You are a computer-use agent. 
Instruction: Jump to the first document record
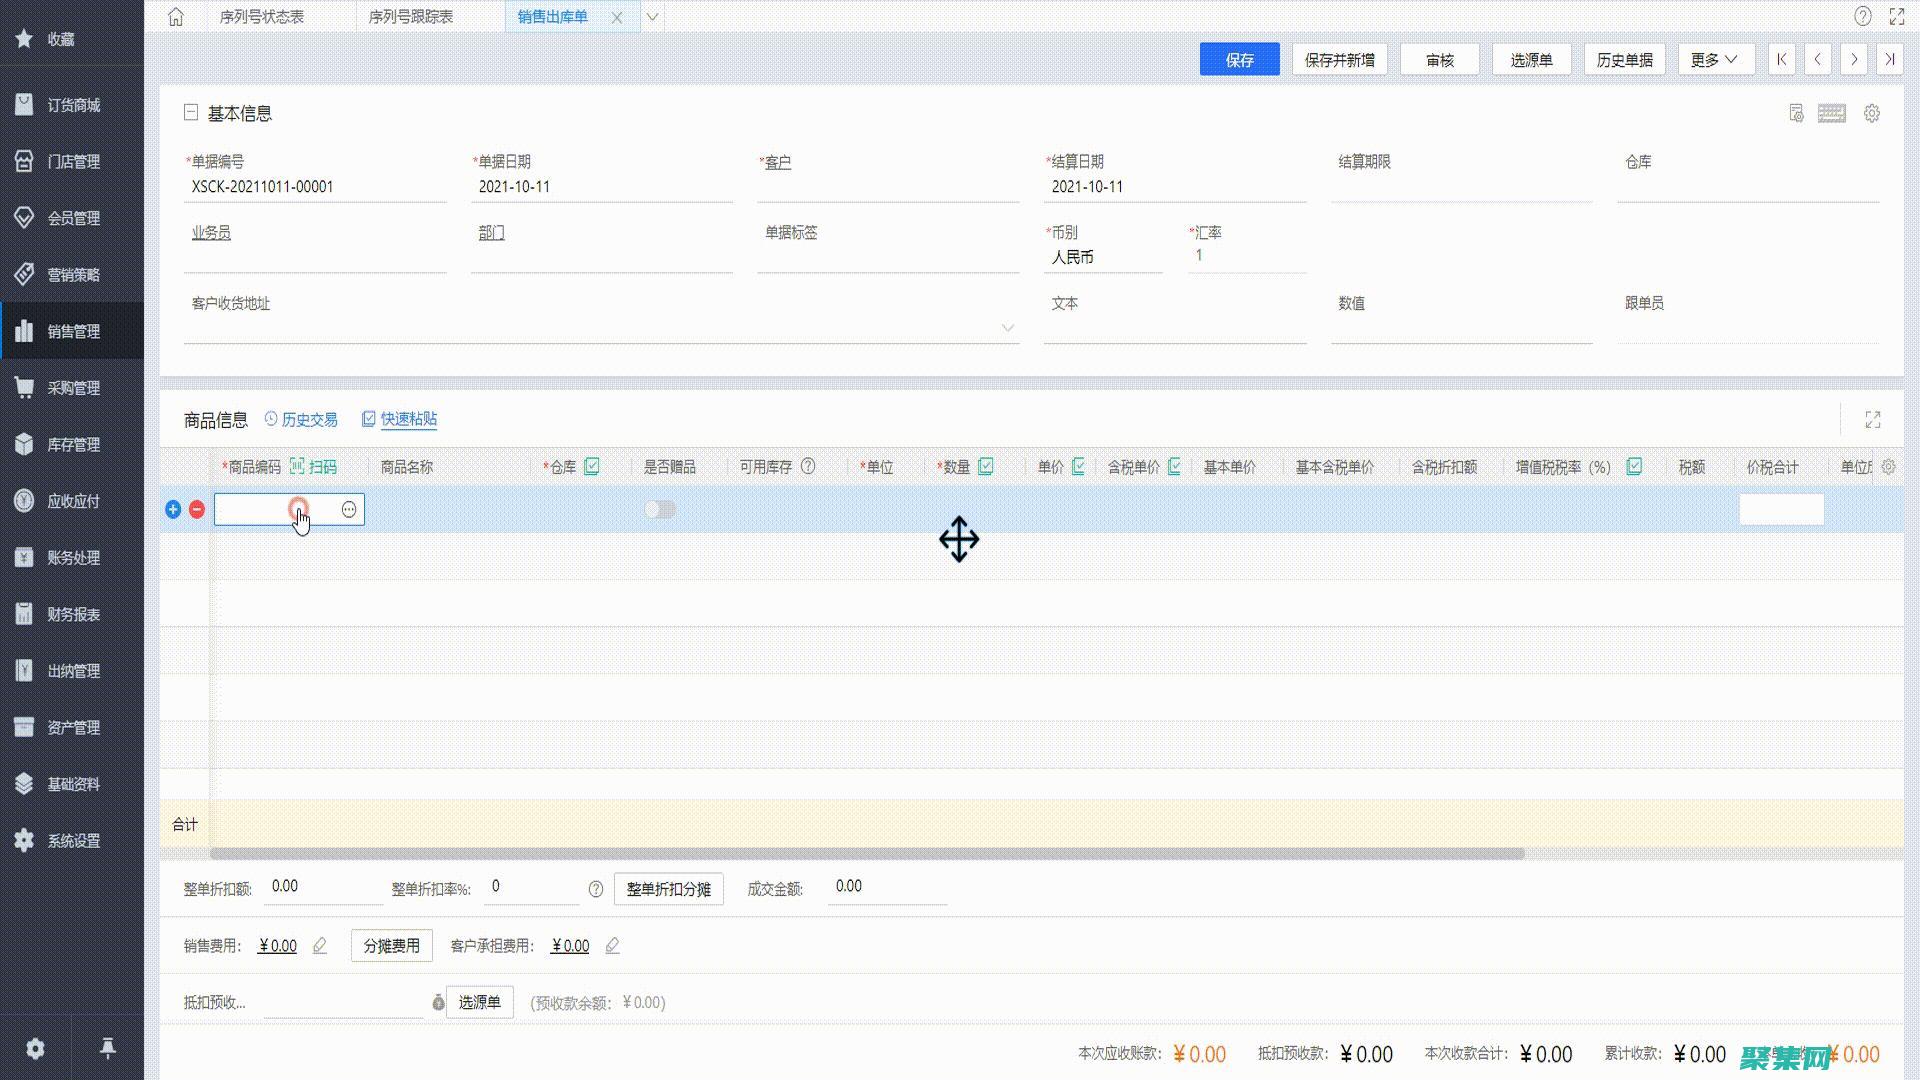click(1781, 60)
